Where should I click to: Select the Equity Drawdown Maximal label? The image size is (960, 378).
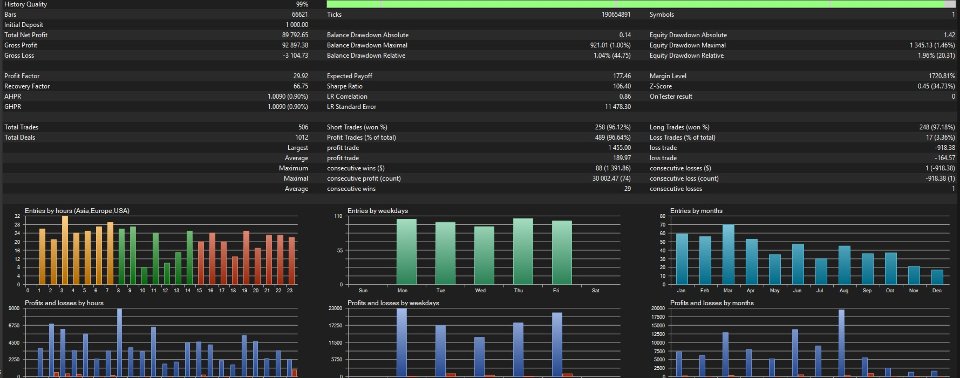688,45
